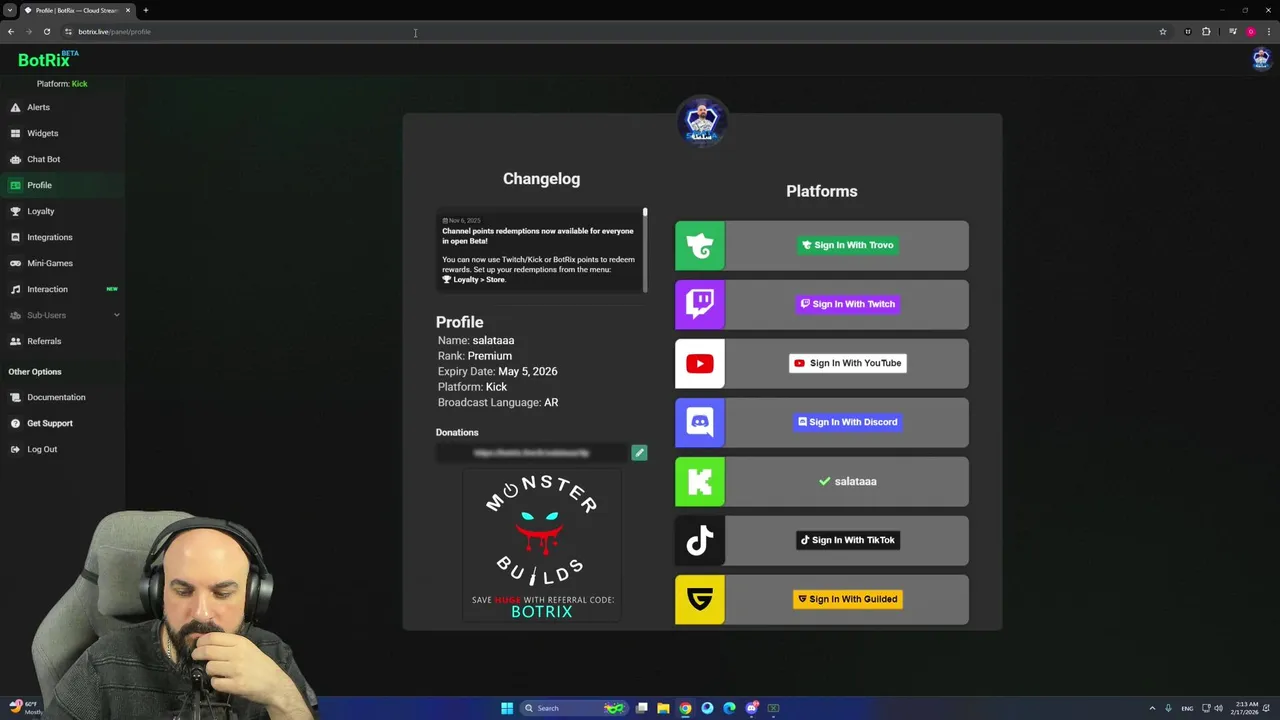Expand the Sub-Users chevron
This screenshot has width=1280, height=720.
coord(116,315)
